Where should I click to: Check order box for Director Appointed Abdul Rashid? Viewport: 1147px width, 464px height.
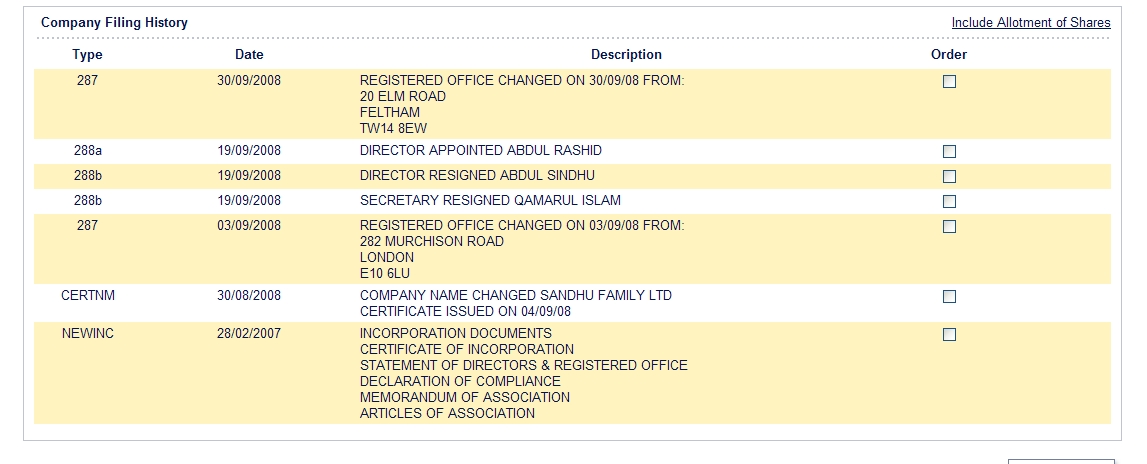pos(949,151)
